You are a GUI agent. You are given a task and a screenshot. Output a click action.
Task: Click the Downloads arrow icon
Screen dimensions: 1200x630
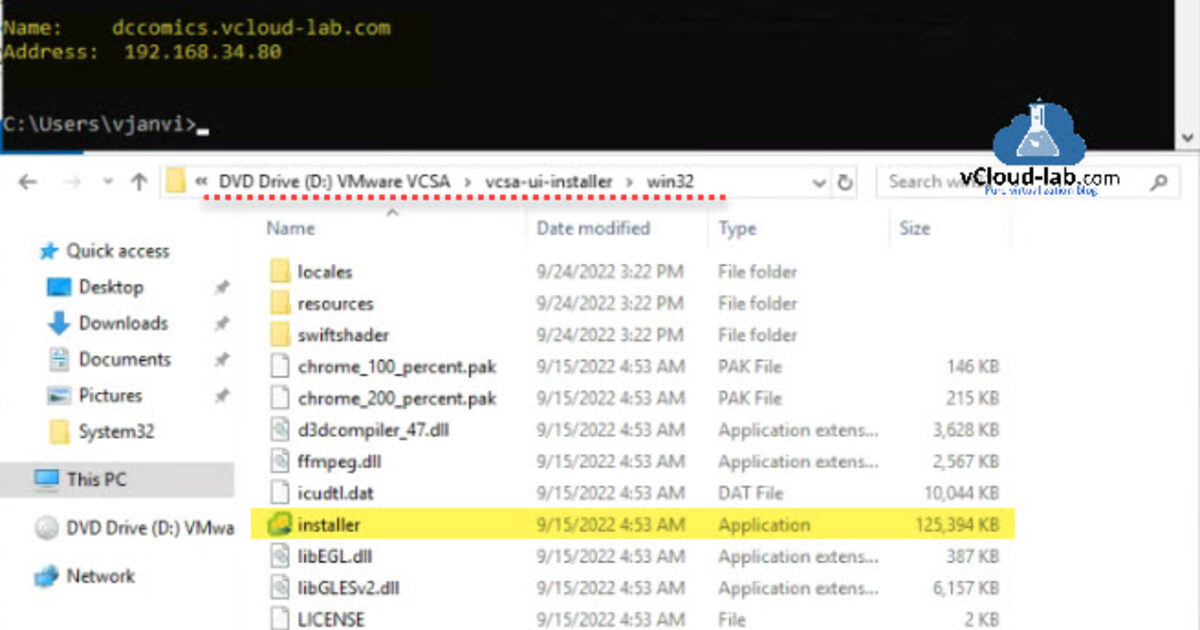59,323
